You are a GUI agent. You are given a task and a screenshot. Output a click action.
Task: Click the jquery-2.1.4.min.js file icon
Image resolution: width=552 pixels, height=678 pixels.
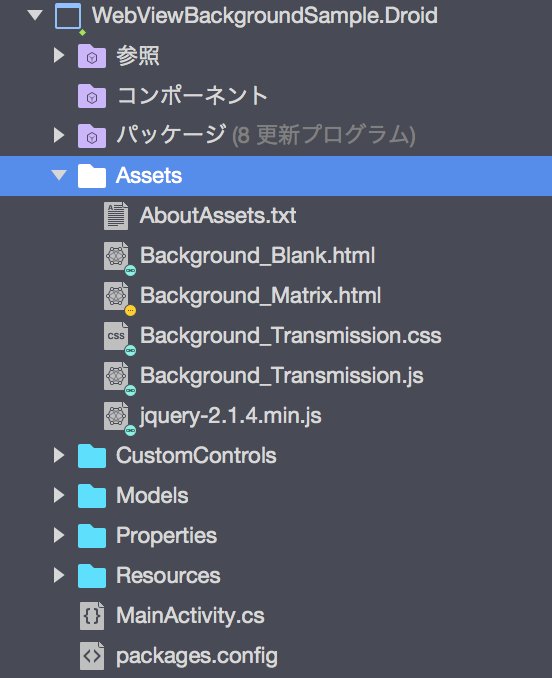click(116, 416)
